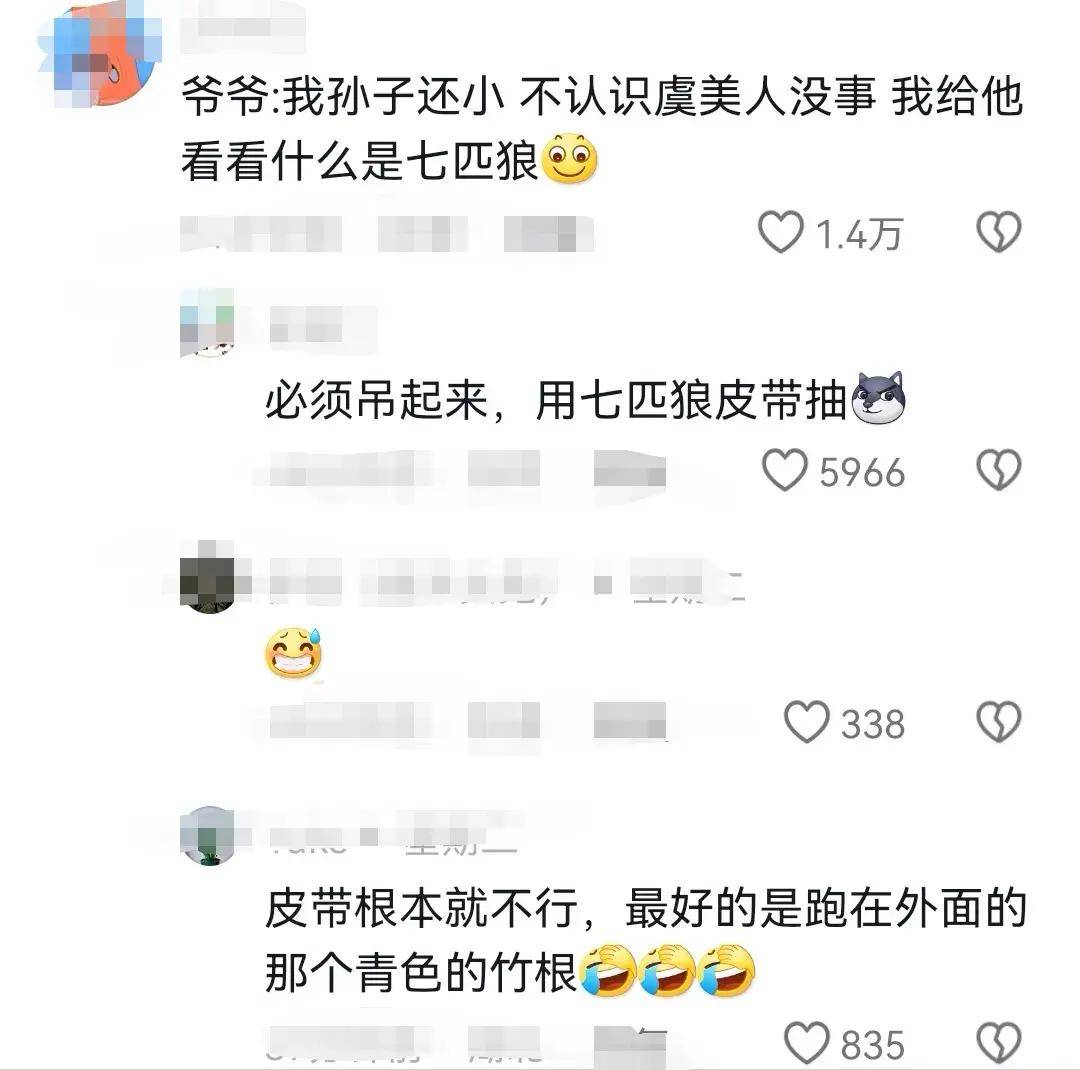1080x1070 pixels.
Task: Dislike the grandfather 七匹狼 comment
Action: tap(999, 232)
